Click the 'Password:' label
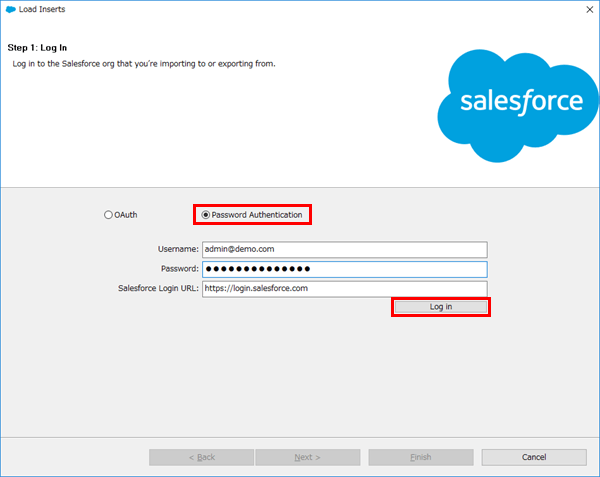The image size is (600, 477). pos(180,269)
